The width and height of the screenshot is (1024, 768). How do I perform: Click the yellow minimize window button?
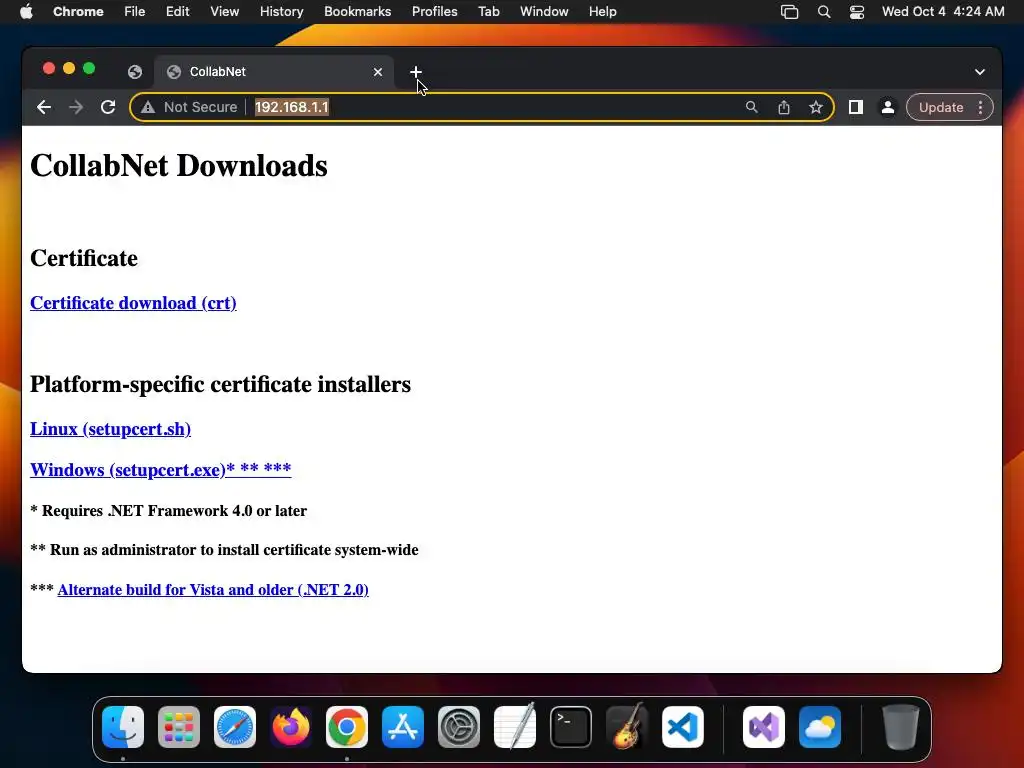tap(69, 69)
